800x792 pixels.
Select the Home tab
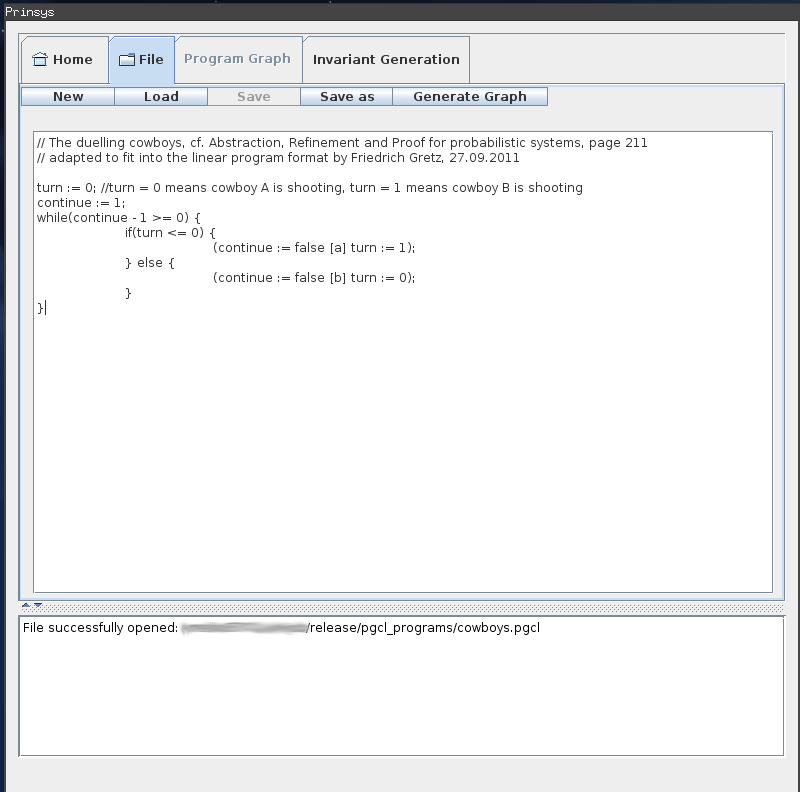point(64,59)
